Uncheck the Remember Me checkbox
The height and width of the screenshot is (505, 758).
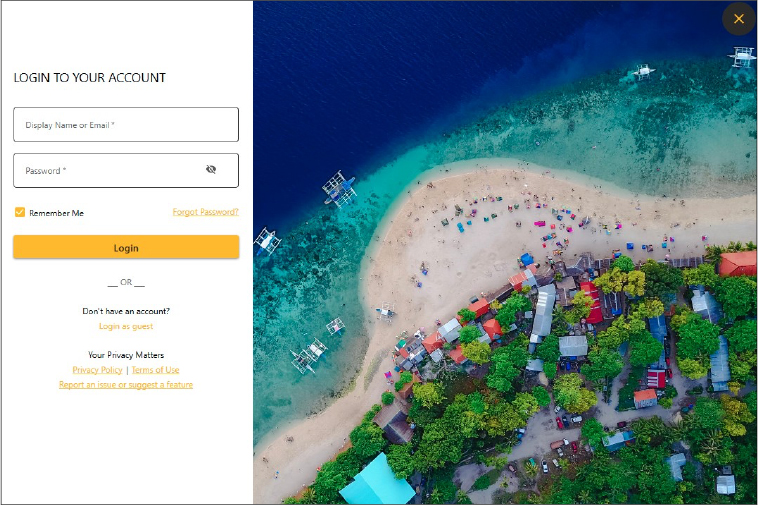click(x=20, y=212)
